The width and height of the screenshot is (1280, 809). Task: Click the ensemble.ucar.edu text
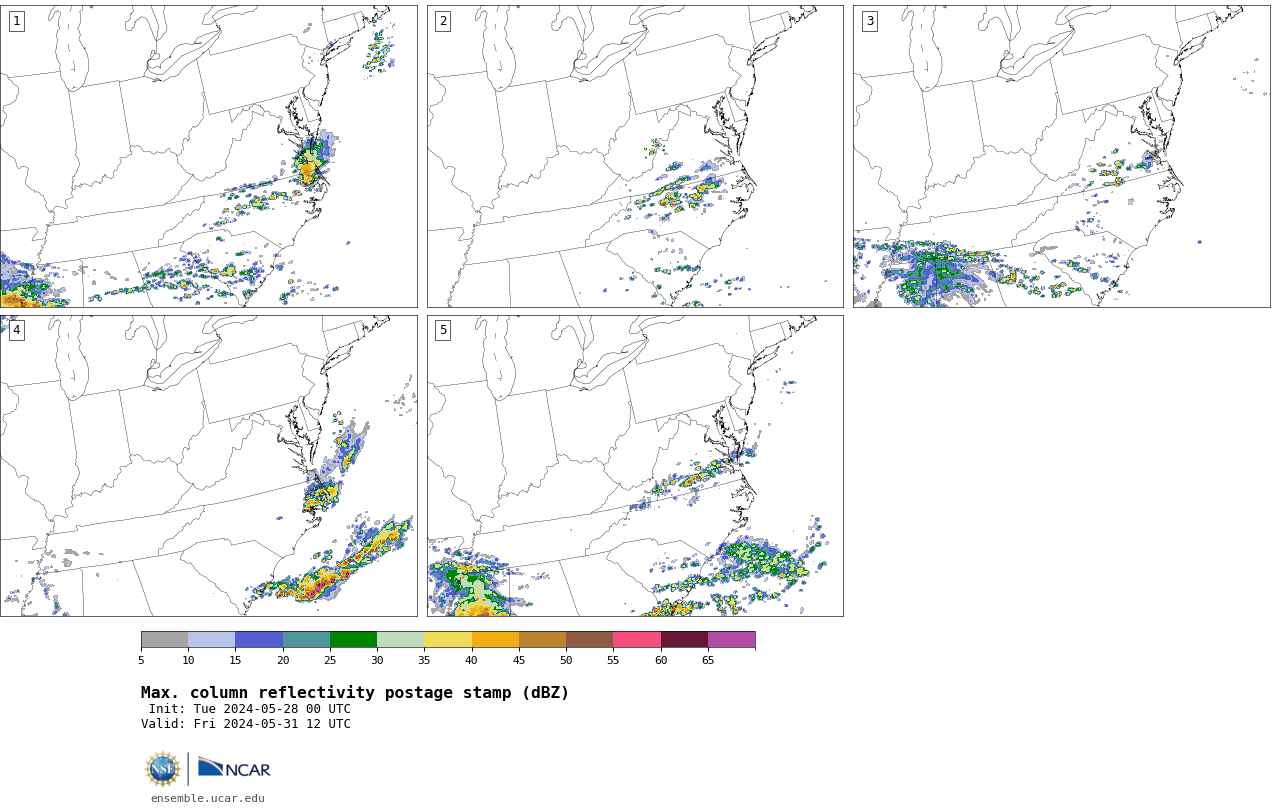point(208,798)
